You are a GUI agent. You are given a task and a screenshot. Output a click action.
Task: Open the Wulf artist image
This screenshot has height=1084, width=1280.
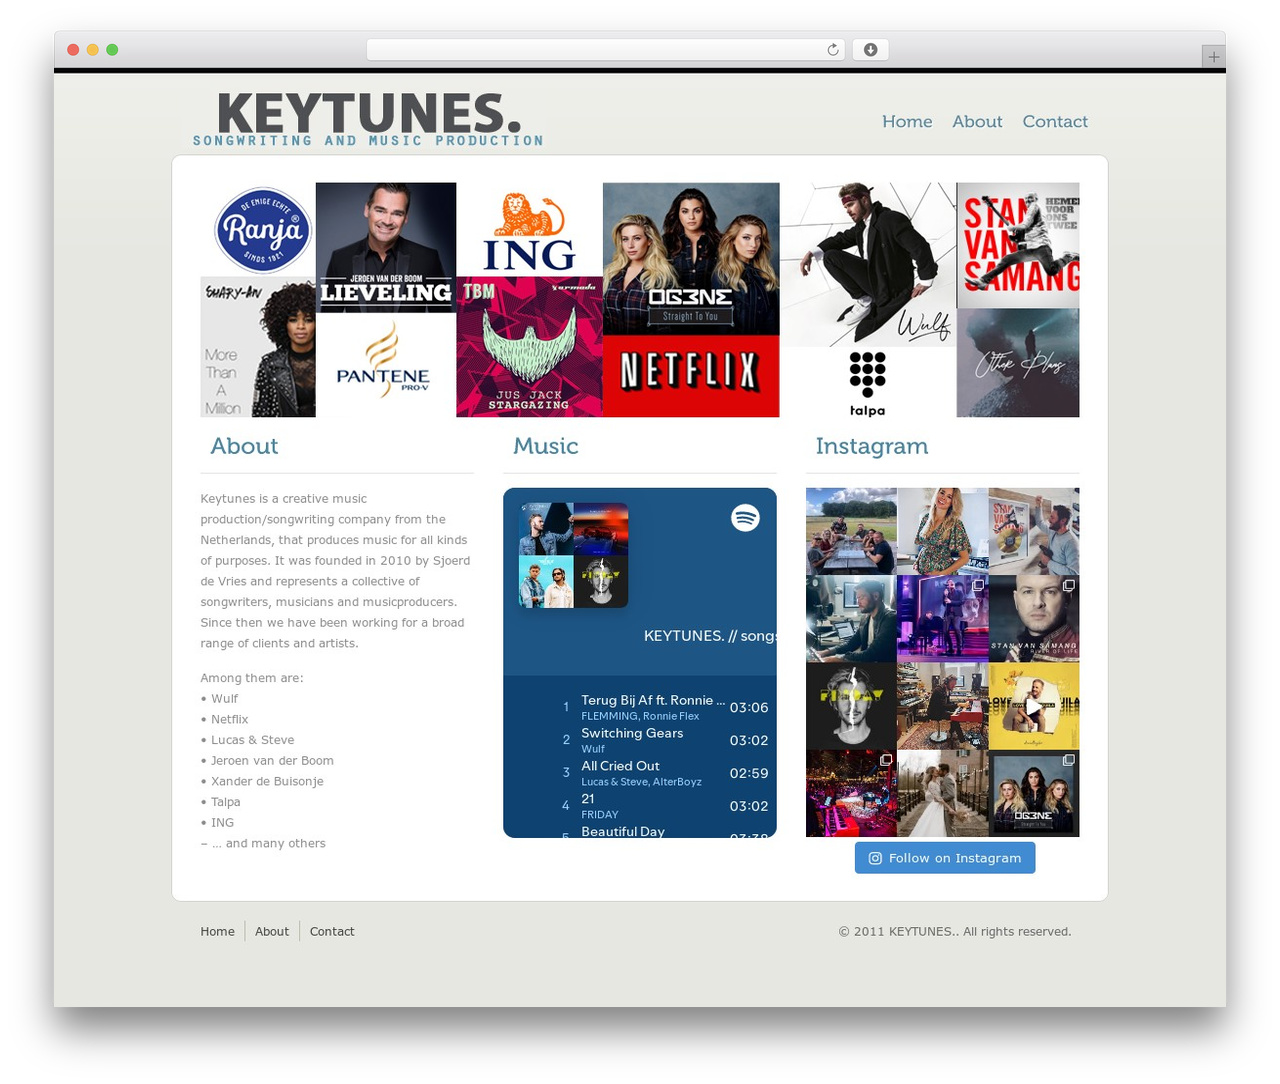point(868,265)
